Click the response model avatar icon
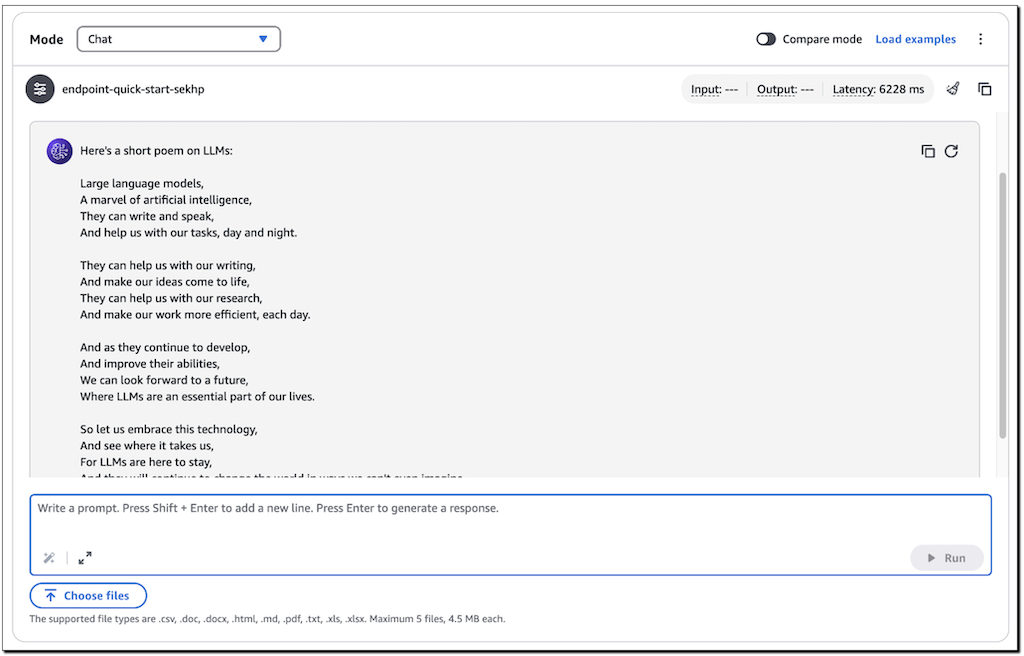Viewport: 1024px width, 656px height. click(59, 151)
